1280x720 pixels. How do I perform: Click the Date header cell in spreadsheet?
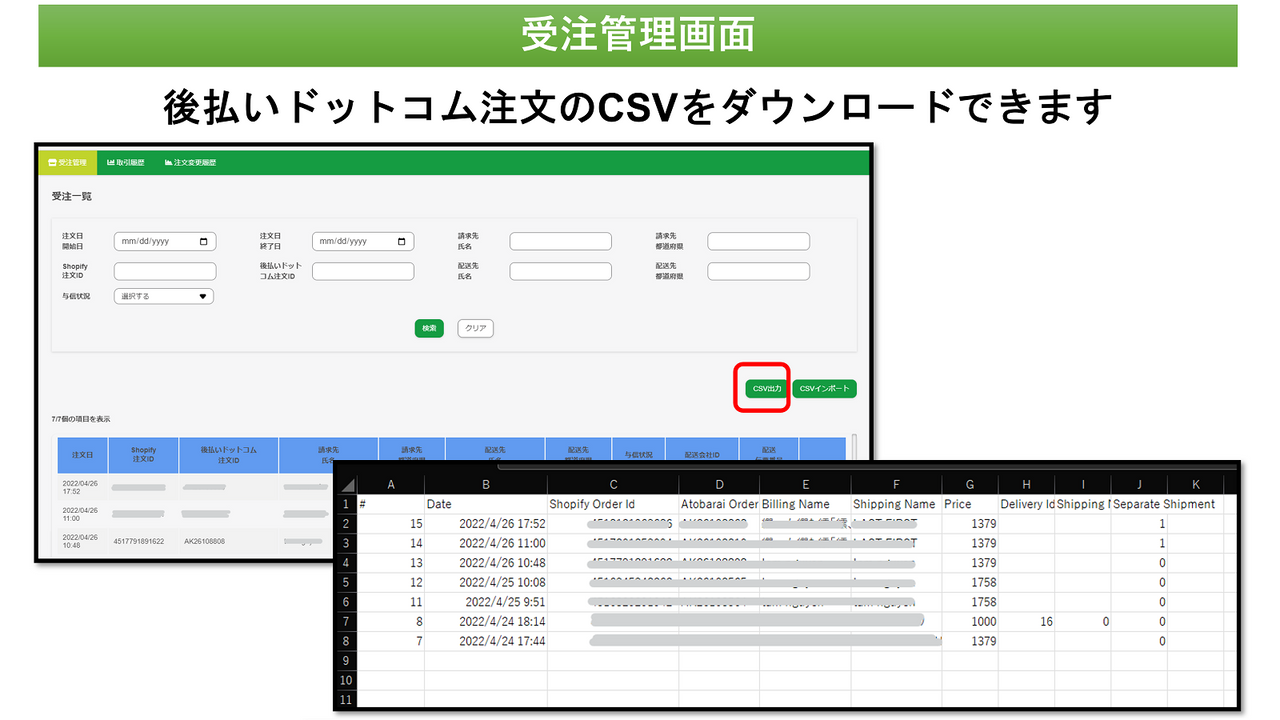[486, 504]
